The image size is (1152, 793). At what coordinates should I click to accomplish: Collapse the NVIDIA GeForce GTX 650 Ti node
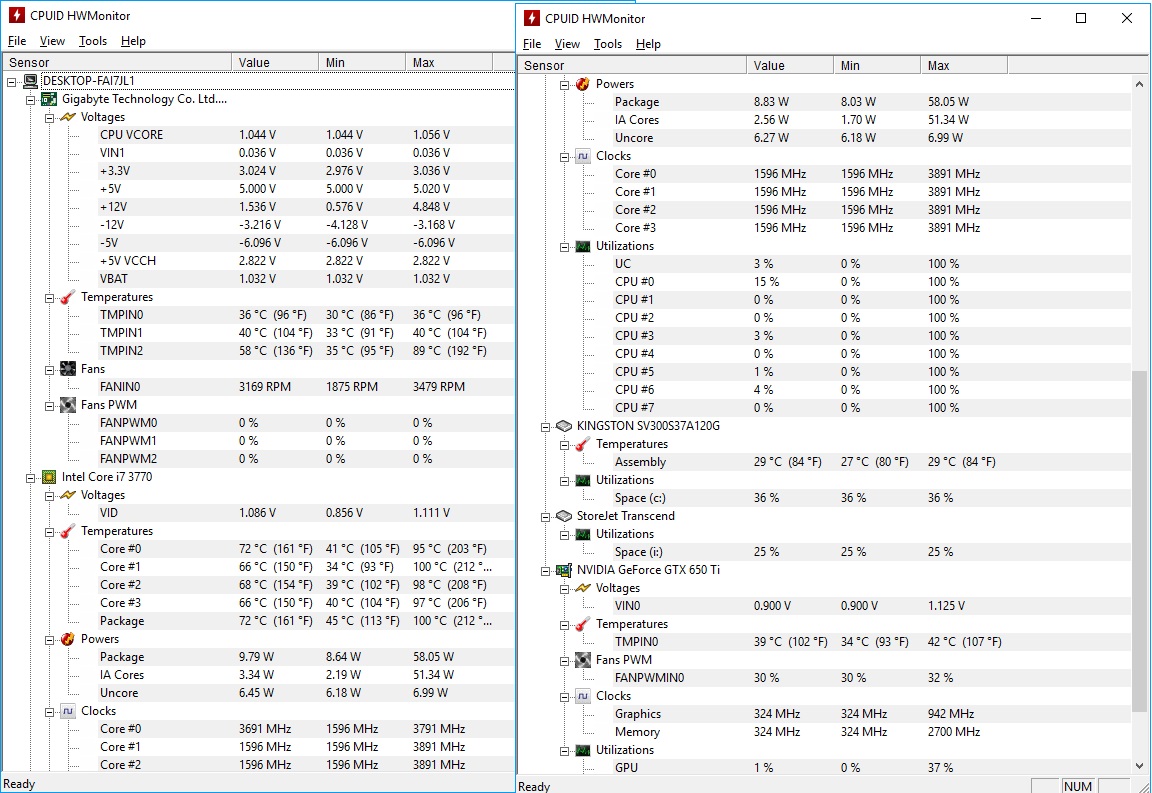pos(546,571)
